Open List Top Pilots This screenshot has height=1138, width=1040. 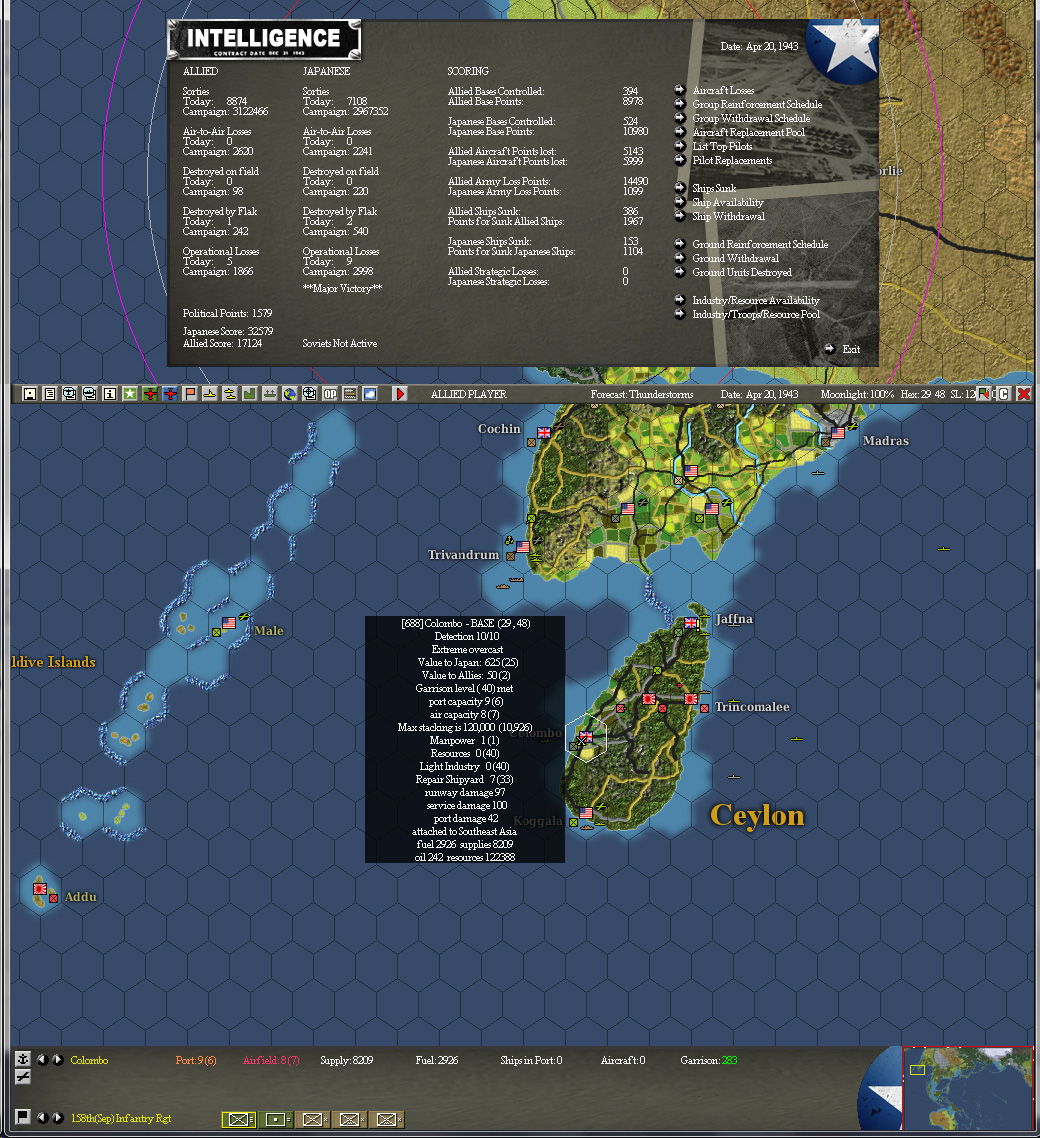pyautogui.click(x=722, y=146)
